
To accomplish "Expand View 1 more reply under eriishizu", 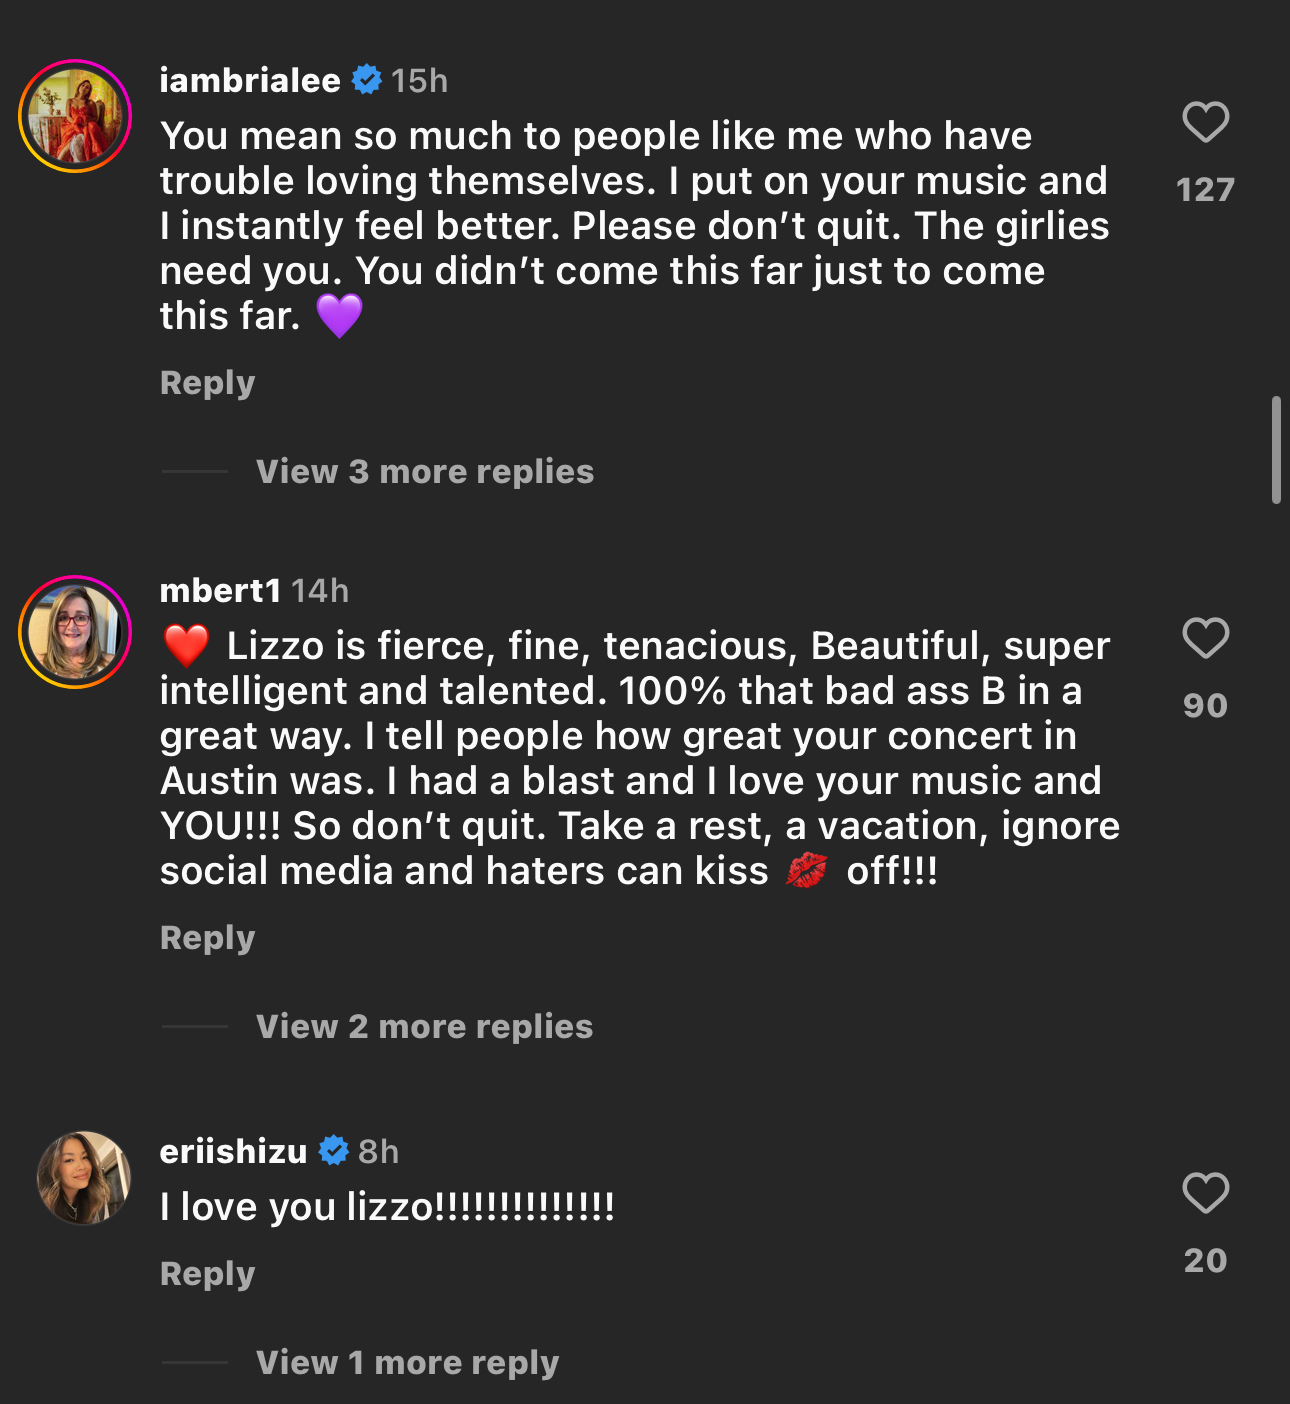I will 408,1361.
